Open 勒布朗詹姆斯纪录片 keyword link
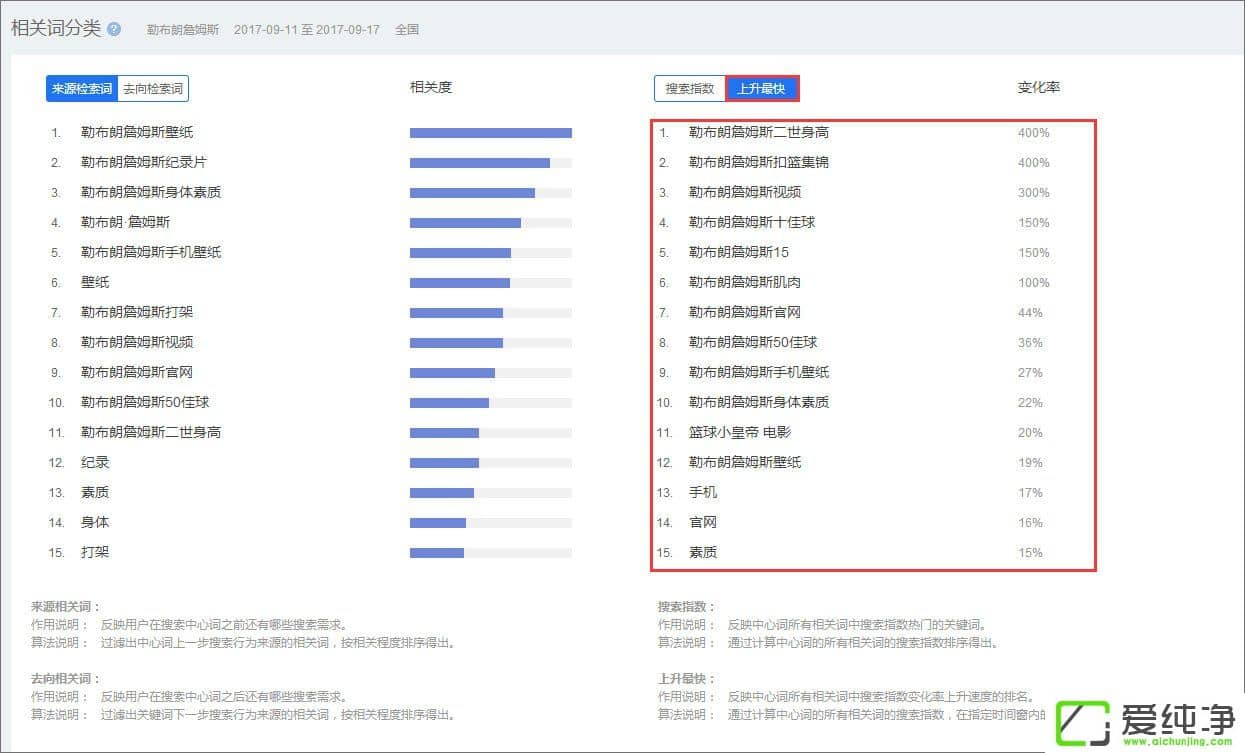 pyautogui.click(x=144, y=162)
